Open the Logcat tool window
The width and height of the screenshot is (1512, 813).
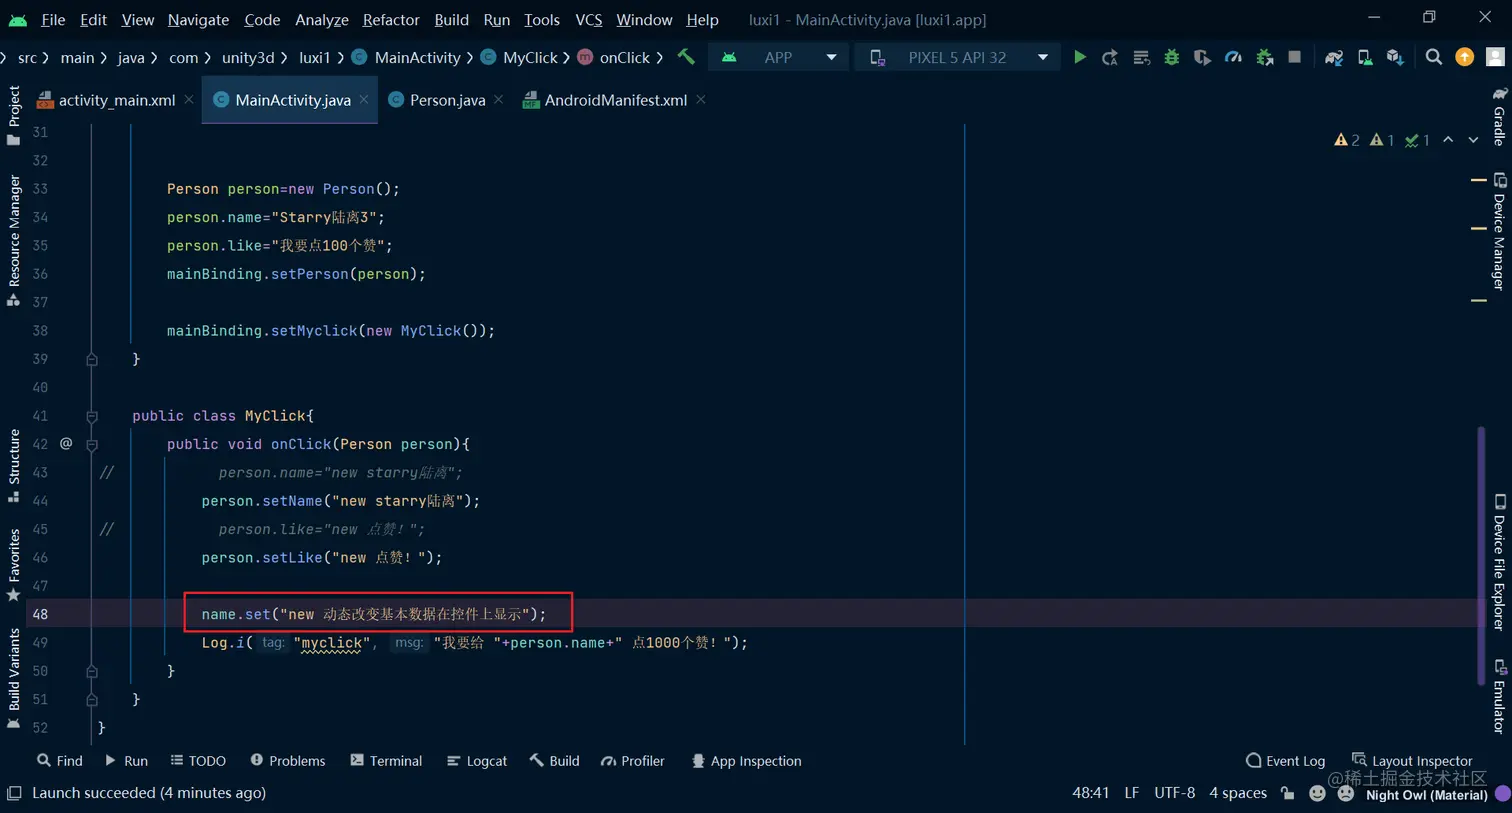coord(477,761)
